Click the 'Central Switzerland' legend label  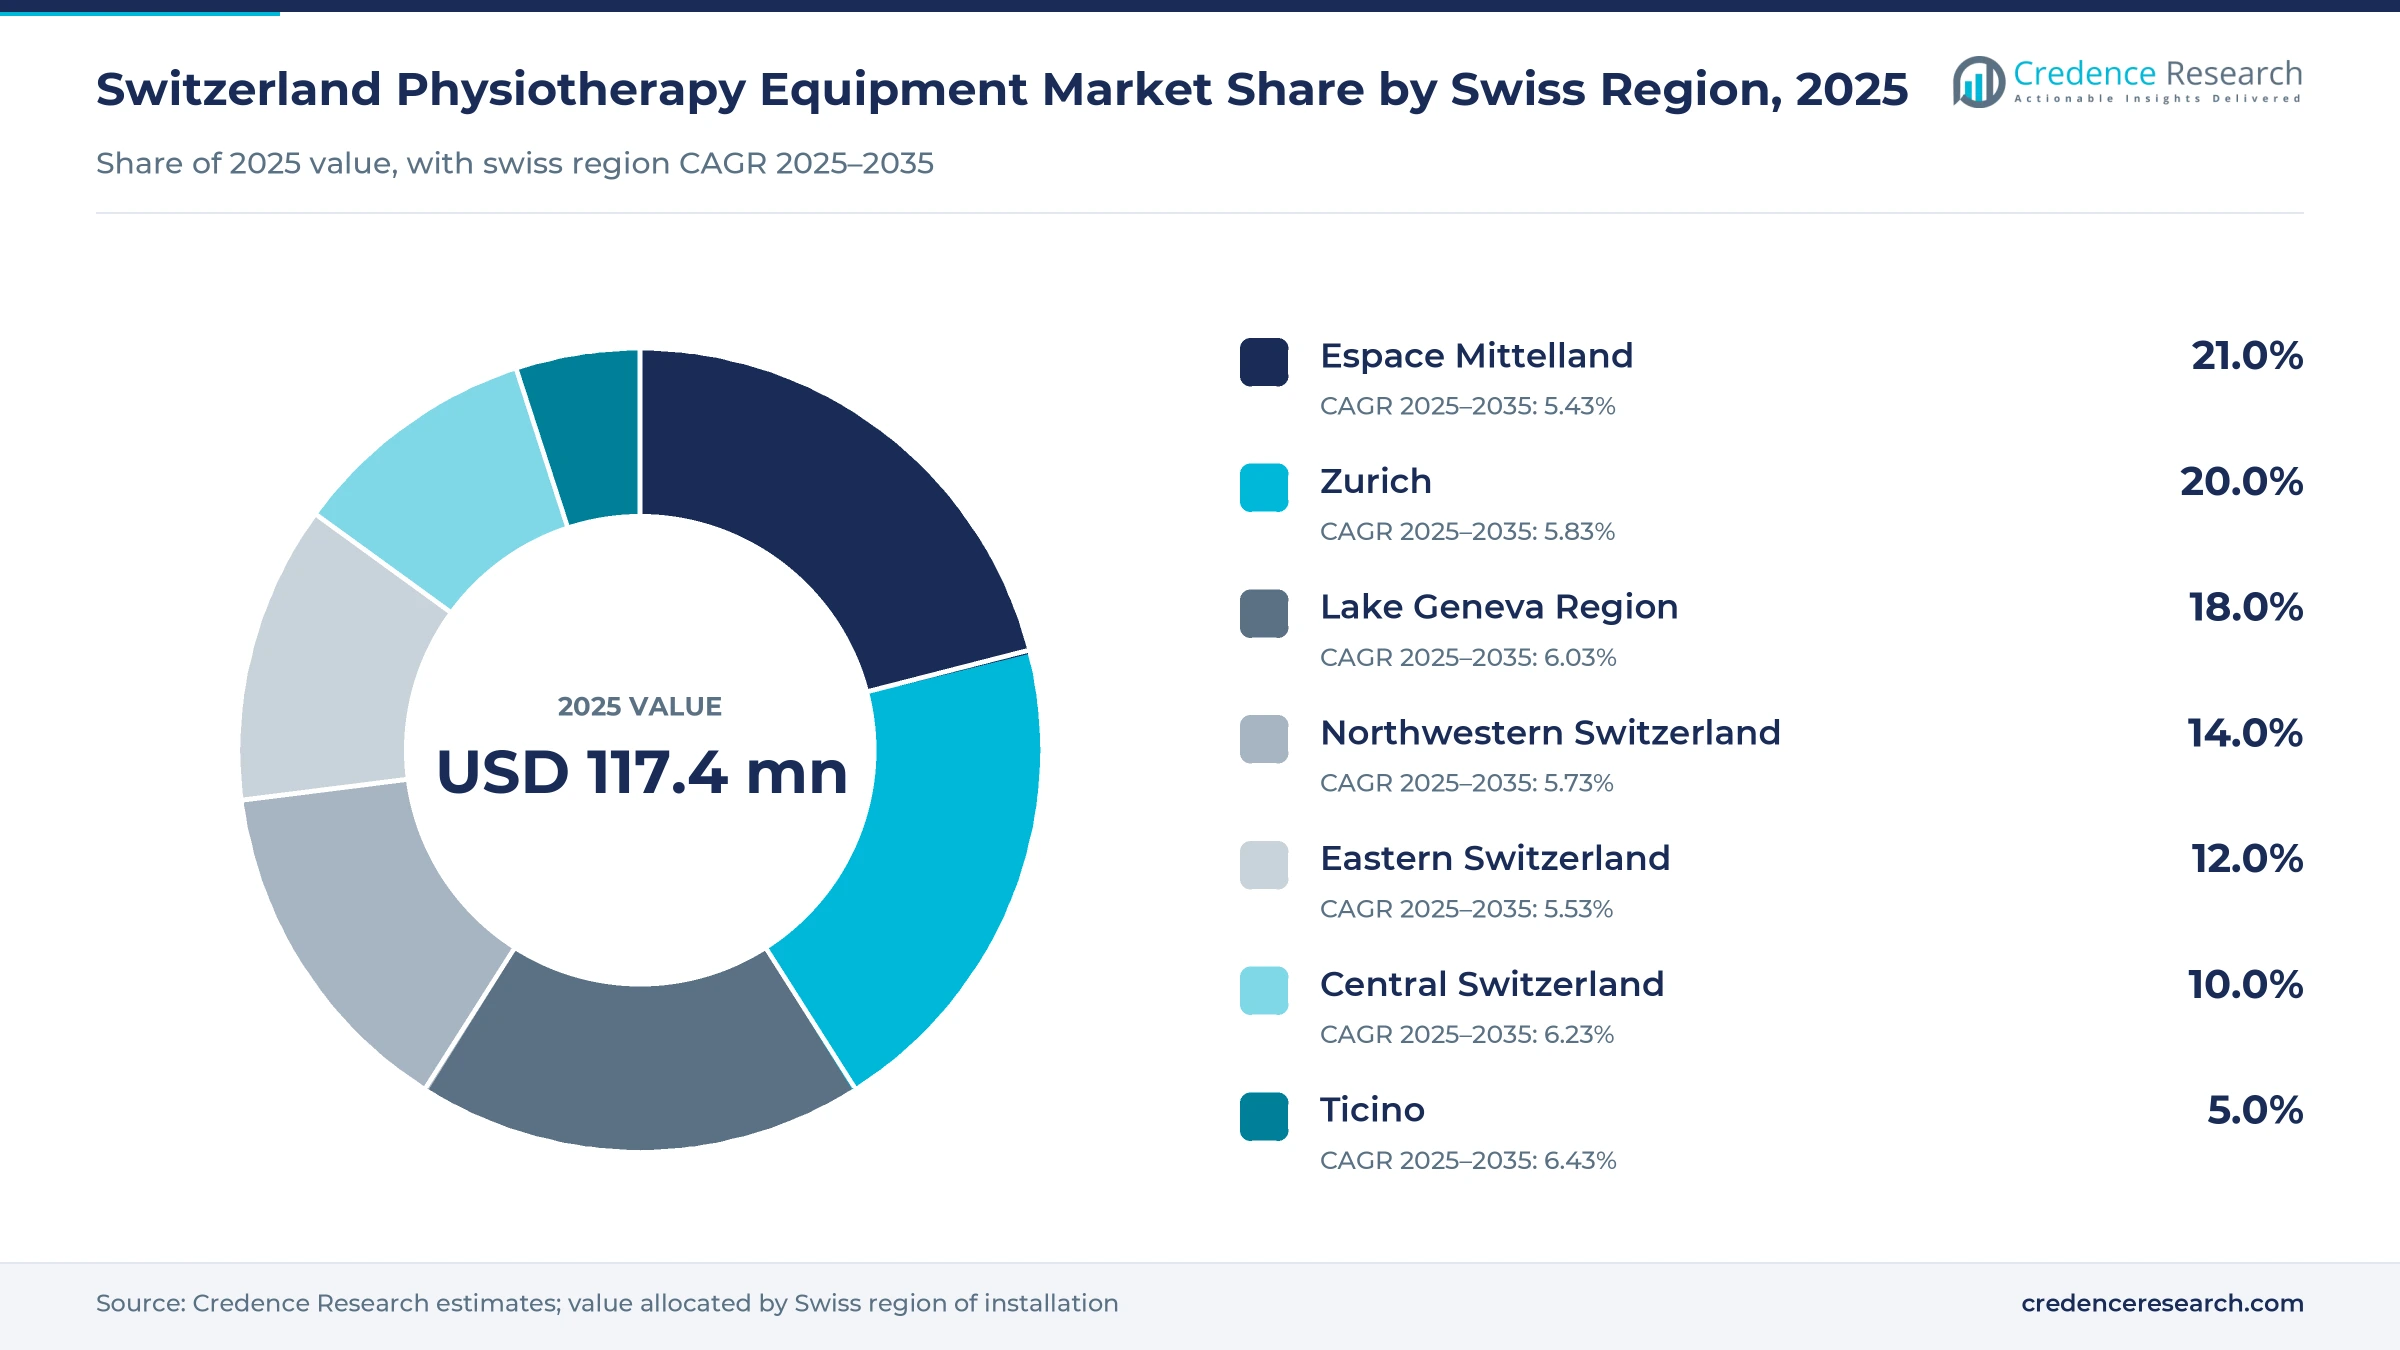point(1492,984)
